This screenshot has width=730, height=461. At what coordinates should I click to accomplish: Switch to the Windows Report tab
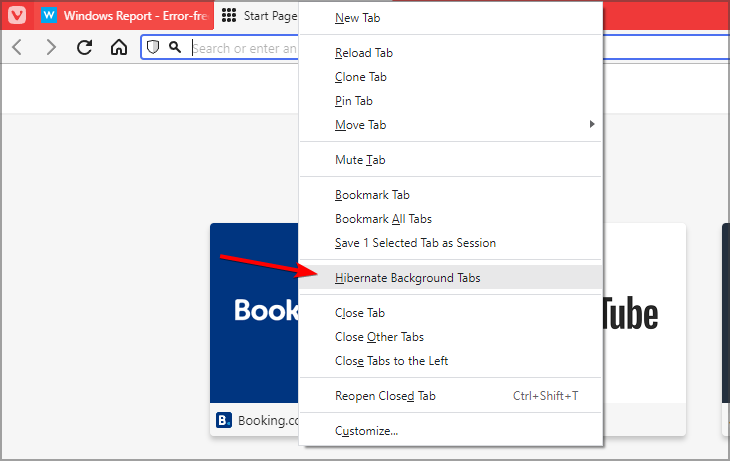(124, 16)
